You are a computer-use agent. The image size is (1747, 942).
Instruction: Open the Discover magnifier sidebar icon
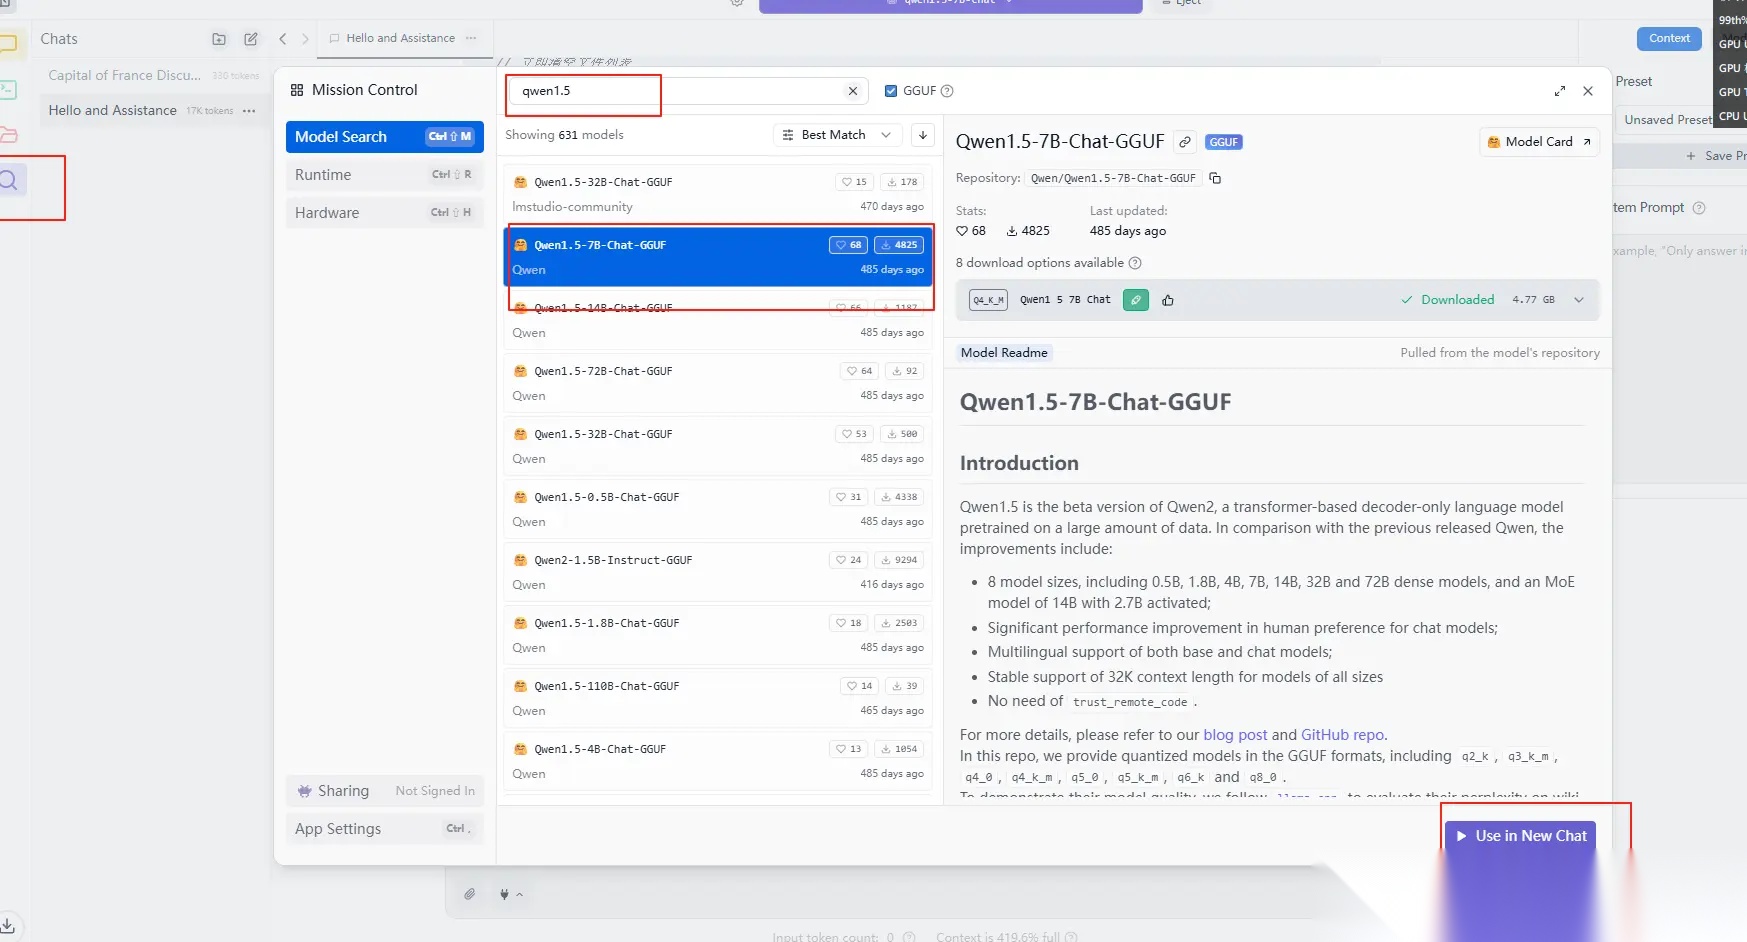click(9, 181)
